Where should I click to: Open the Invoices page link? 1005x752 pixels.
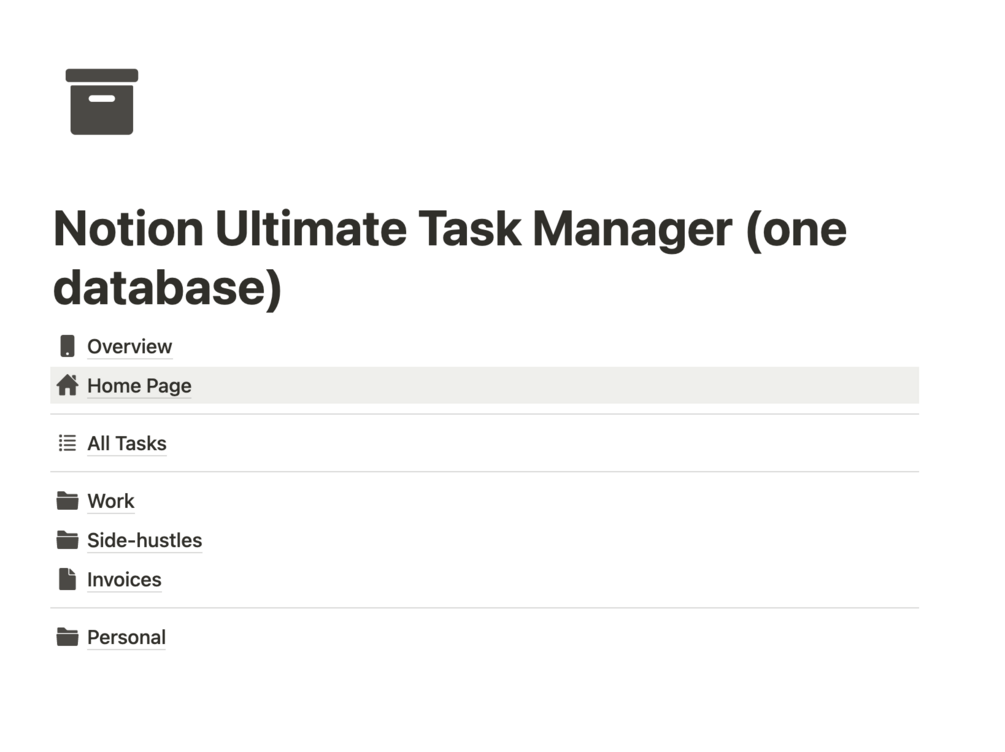[x=124, y=579]
